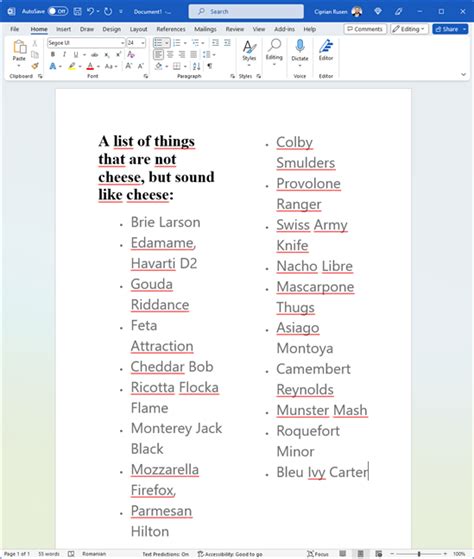Screen dimensions: 474x559
Task: Open the Comments pane button
Action: (x=365, y=29)
